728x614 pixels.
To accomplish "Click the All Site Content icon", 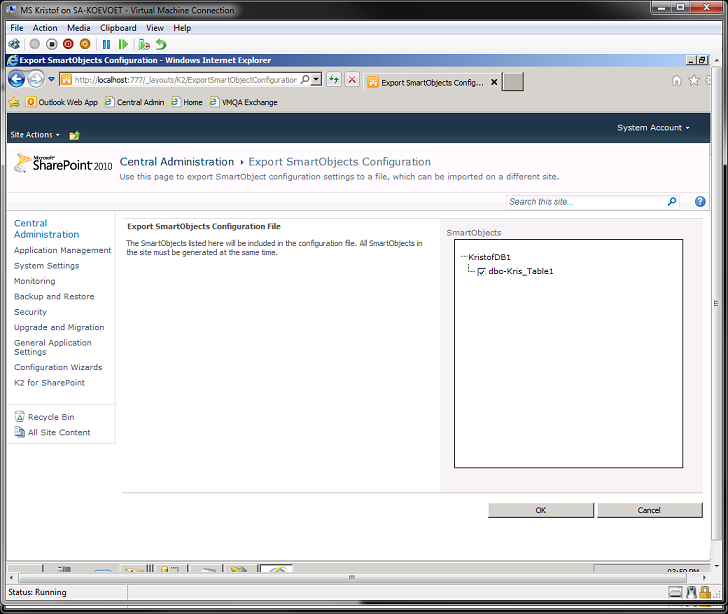I will [x=20, y=432].
